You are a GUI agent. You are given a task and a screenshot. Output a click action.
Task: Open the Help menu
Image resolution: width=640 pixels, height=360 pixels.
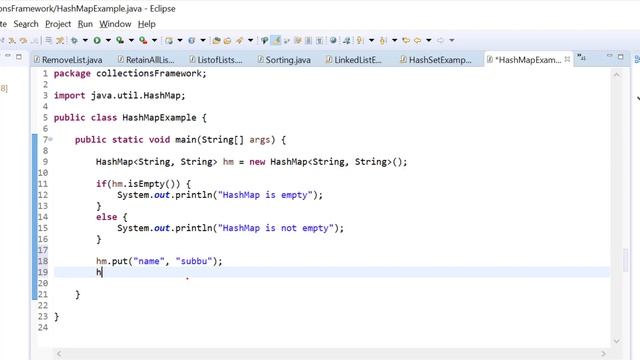point(147,24)
